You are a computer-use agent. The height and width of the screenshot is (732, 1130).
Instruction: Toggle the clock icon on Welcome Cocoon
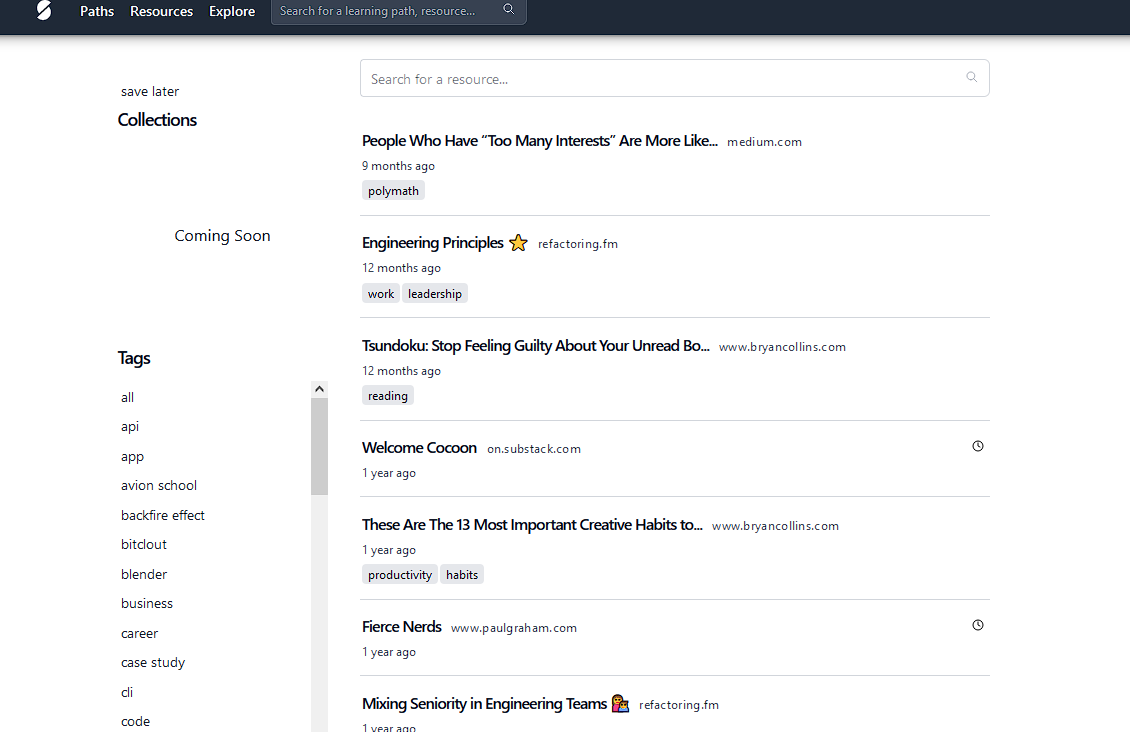[977, 445]
